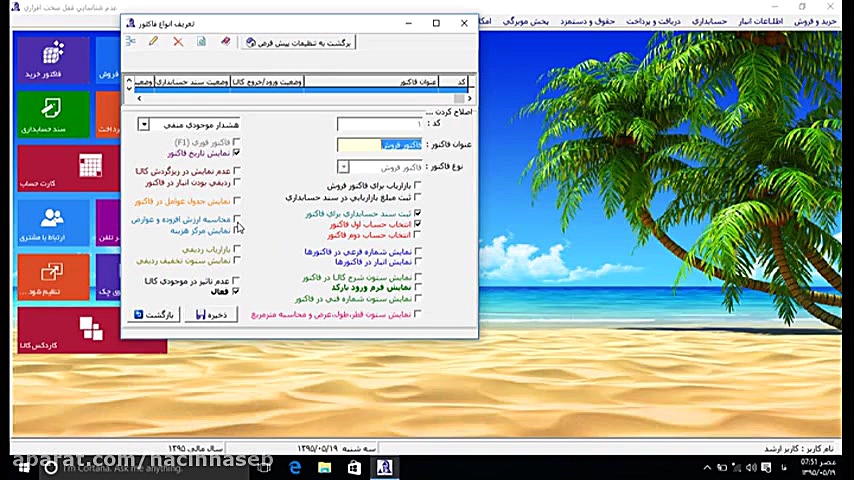Click the بازگشت back button

(154, 314)
